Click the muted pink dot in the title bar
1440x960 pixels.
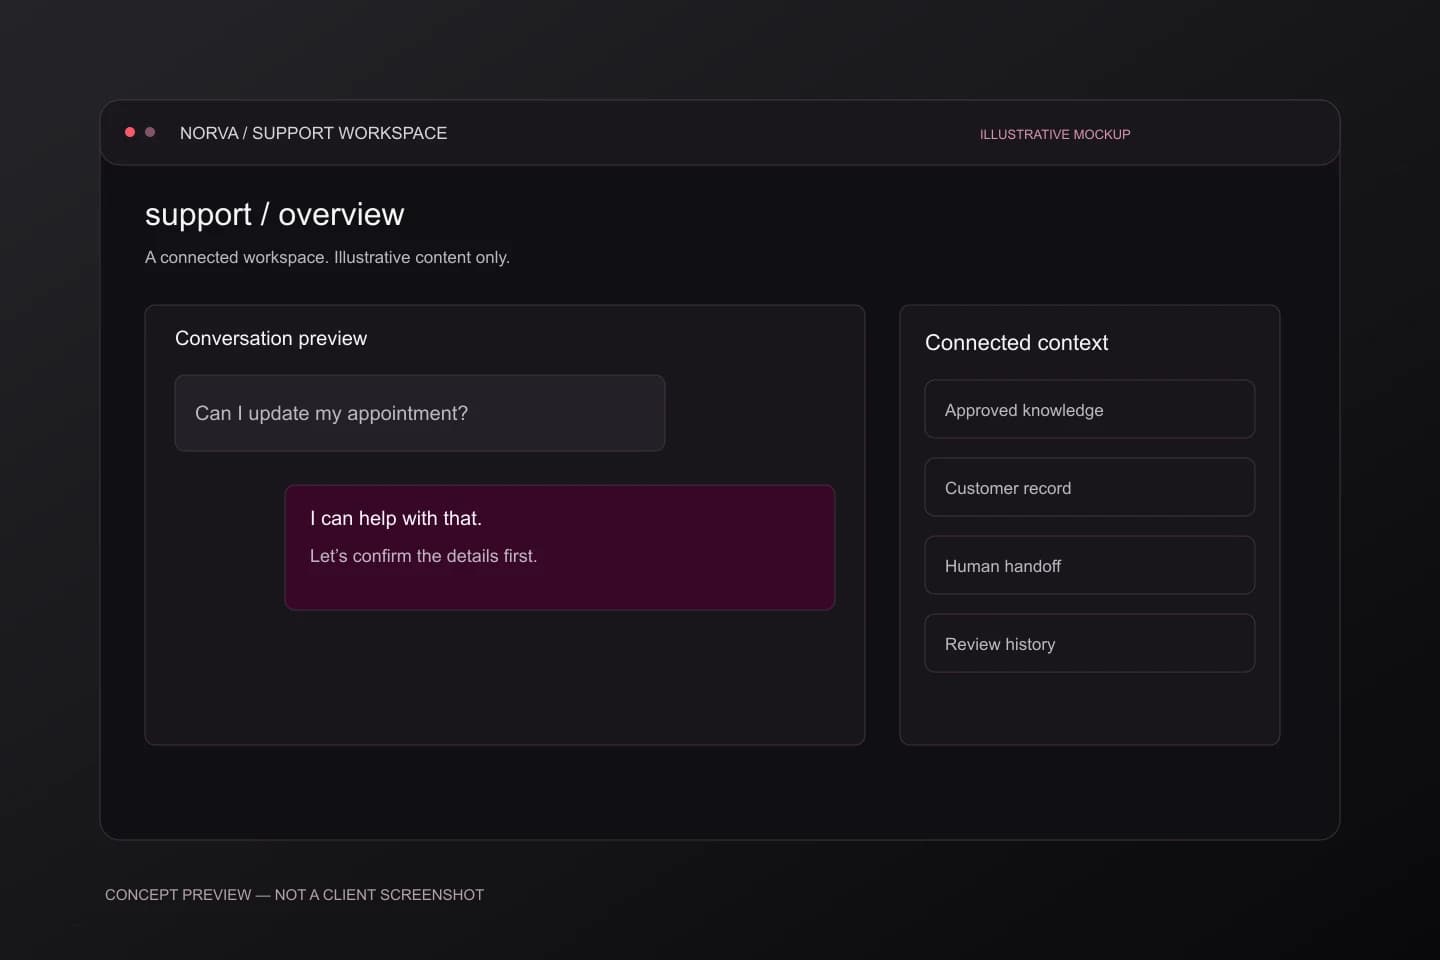click(150, 132)
